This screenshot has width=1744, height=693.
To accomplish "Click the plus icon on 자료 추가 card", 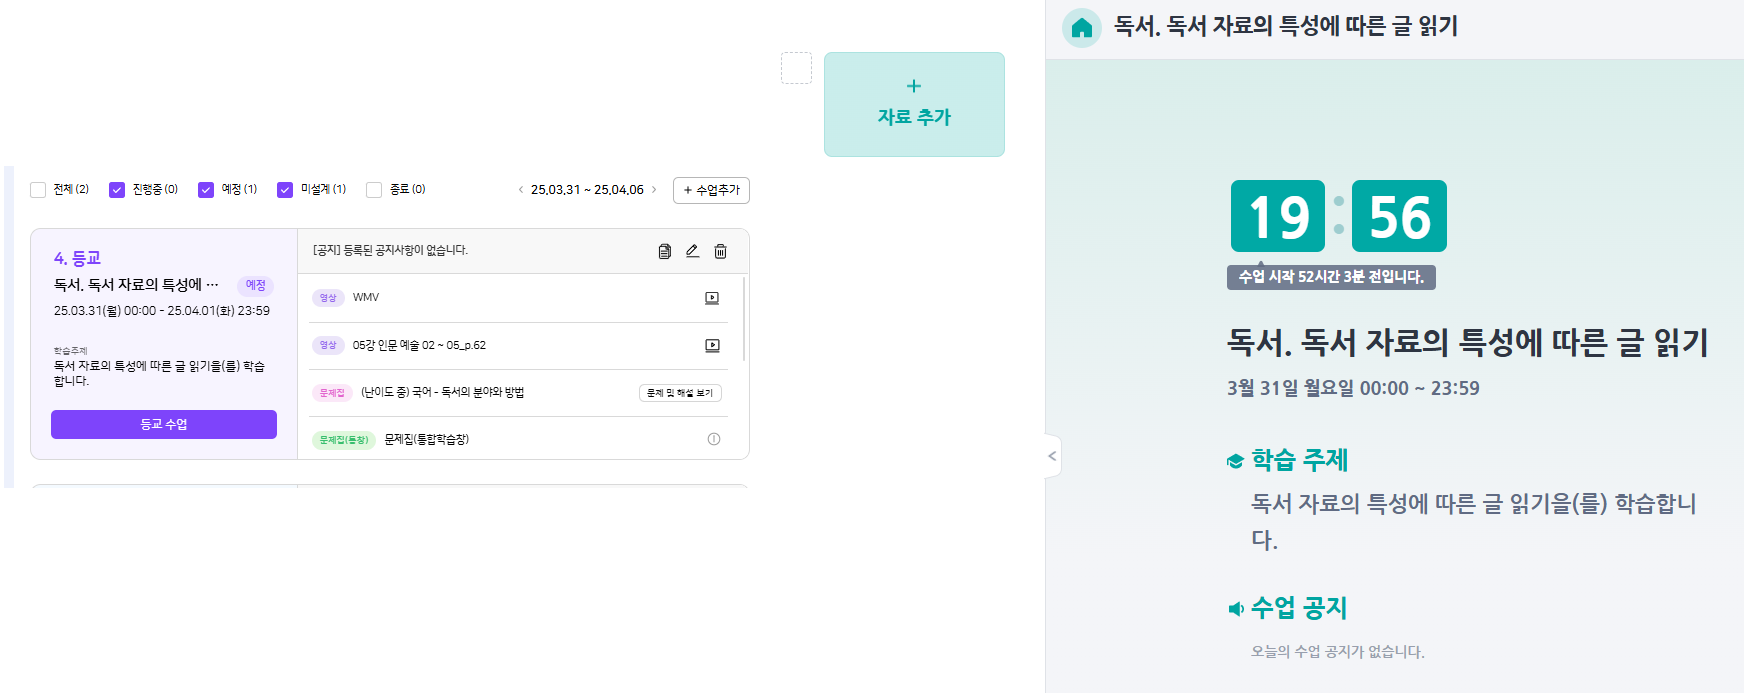I will coord(913,86).
